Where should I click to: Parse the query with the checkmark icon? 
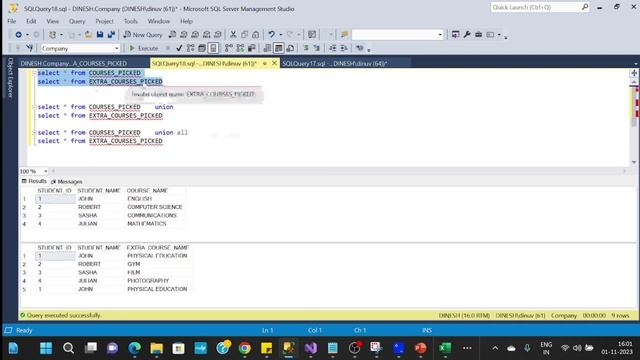(x=179, y=48)
